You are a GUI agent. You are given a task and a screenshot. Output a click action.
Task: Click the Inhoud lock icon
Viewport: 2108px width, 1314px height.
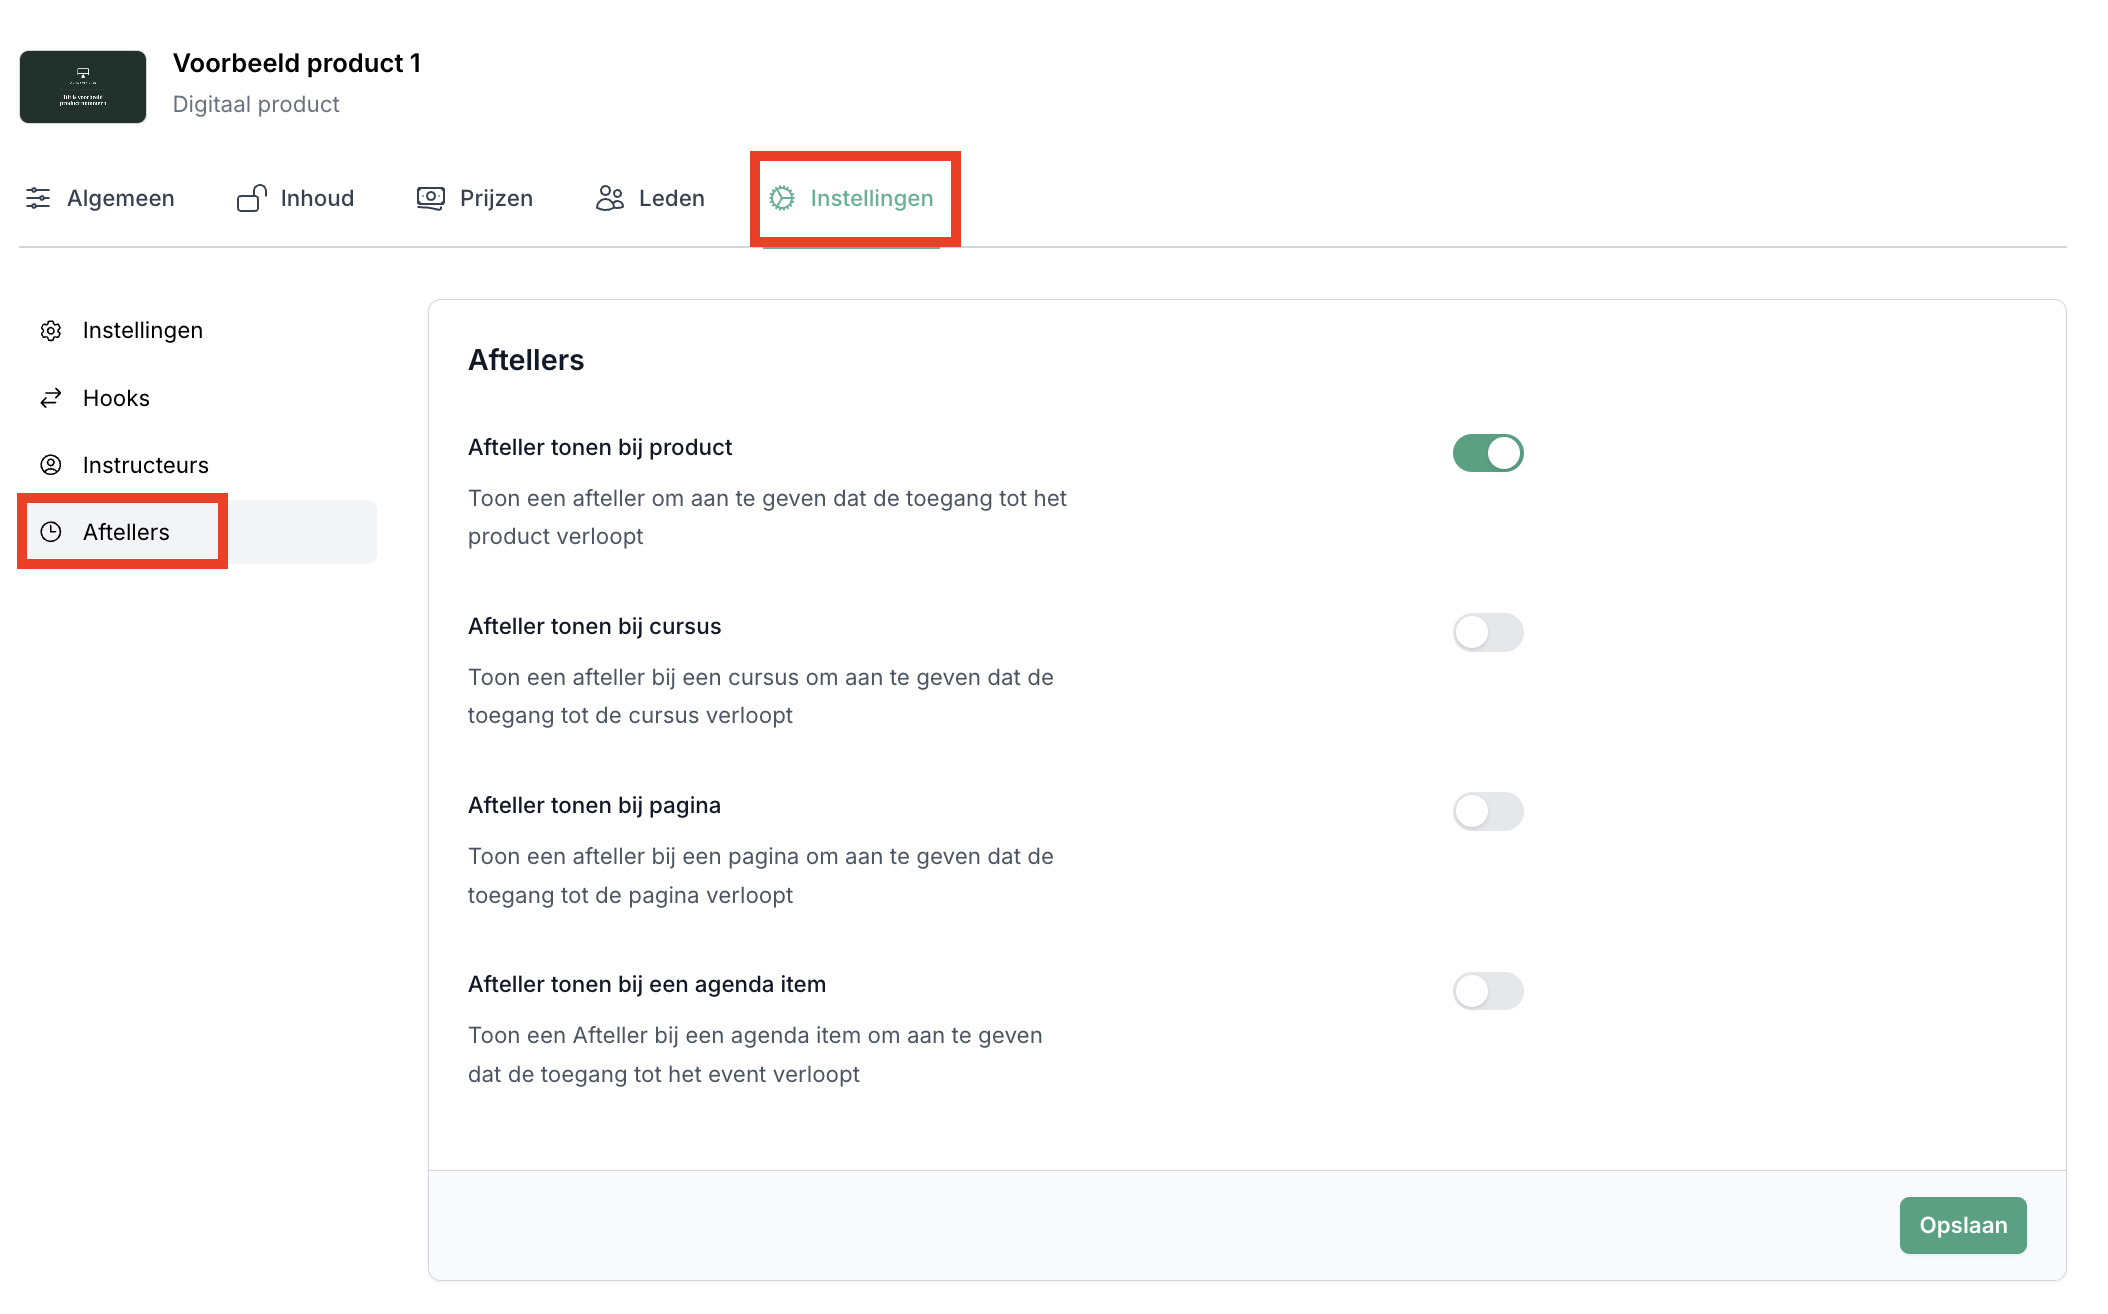(x=251, y=198)
